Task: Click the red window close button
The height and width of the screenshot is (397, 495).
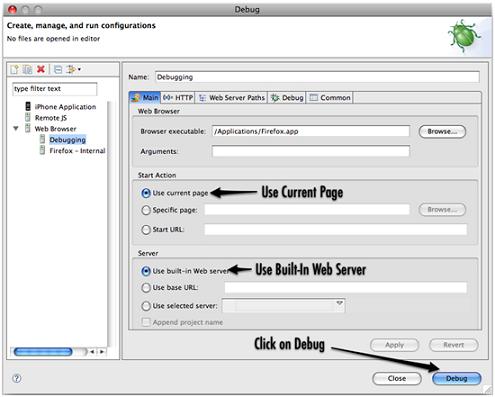Action: 12,9
